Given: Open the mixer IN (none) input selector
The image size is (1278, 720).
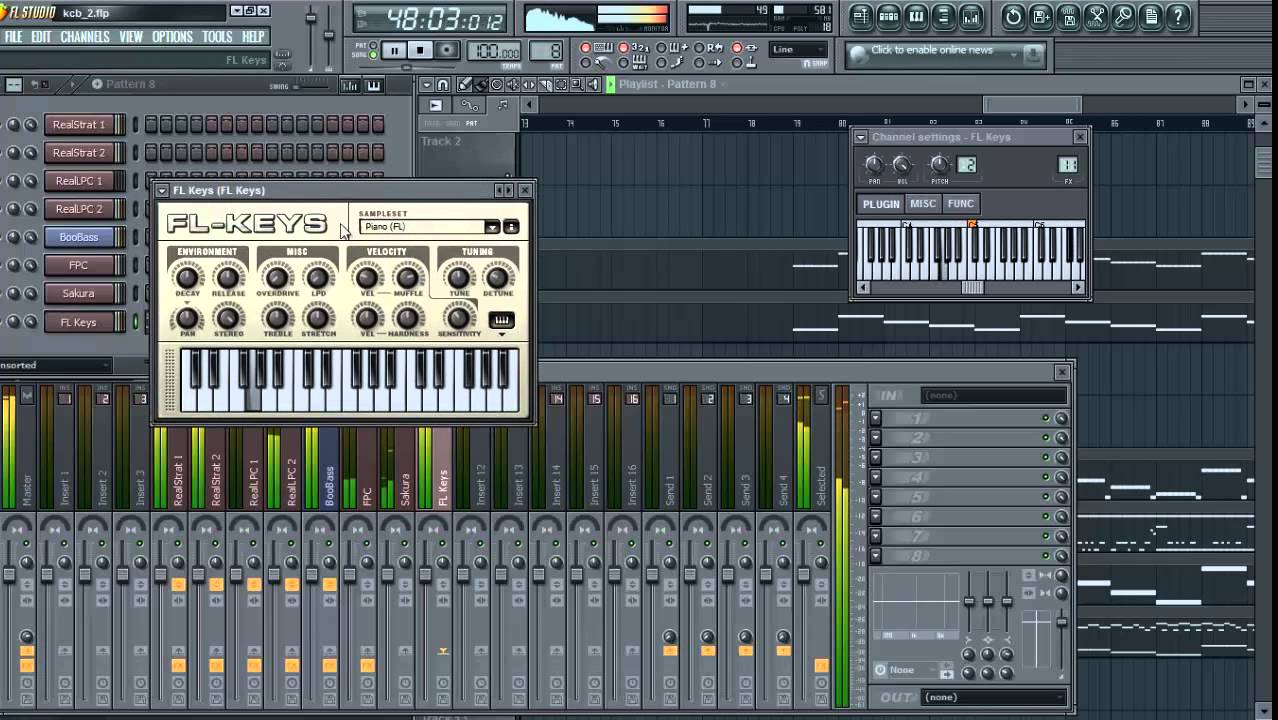Looking at the screenshot, I should [x=992, y=396].
